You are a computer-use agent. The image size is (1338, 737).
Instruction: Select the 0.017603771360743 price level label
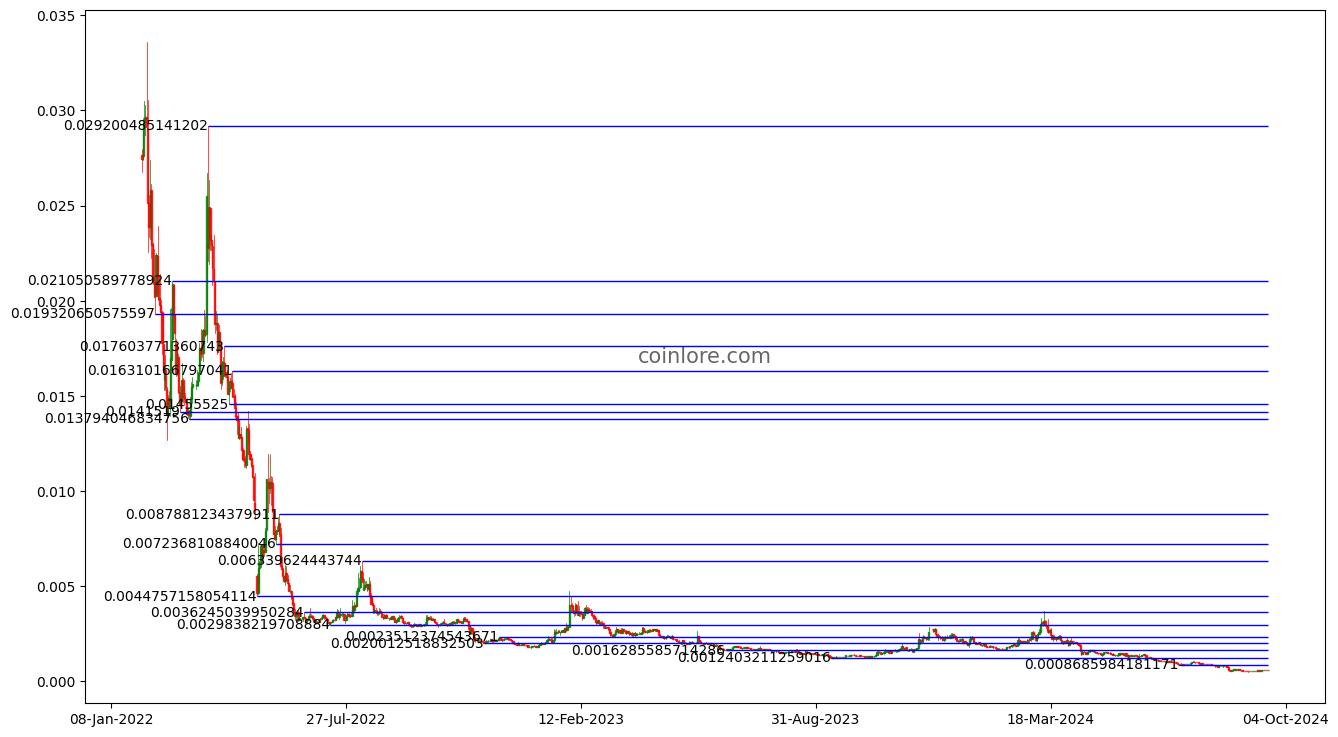coord(152,347)
